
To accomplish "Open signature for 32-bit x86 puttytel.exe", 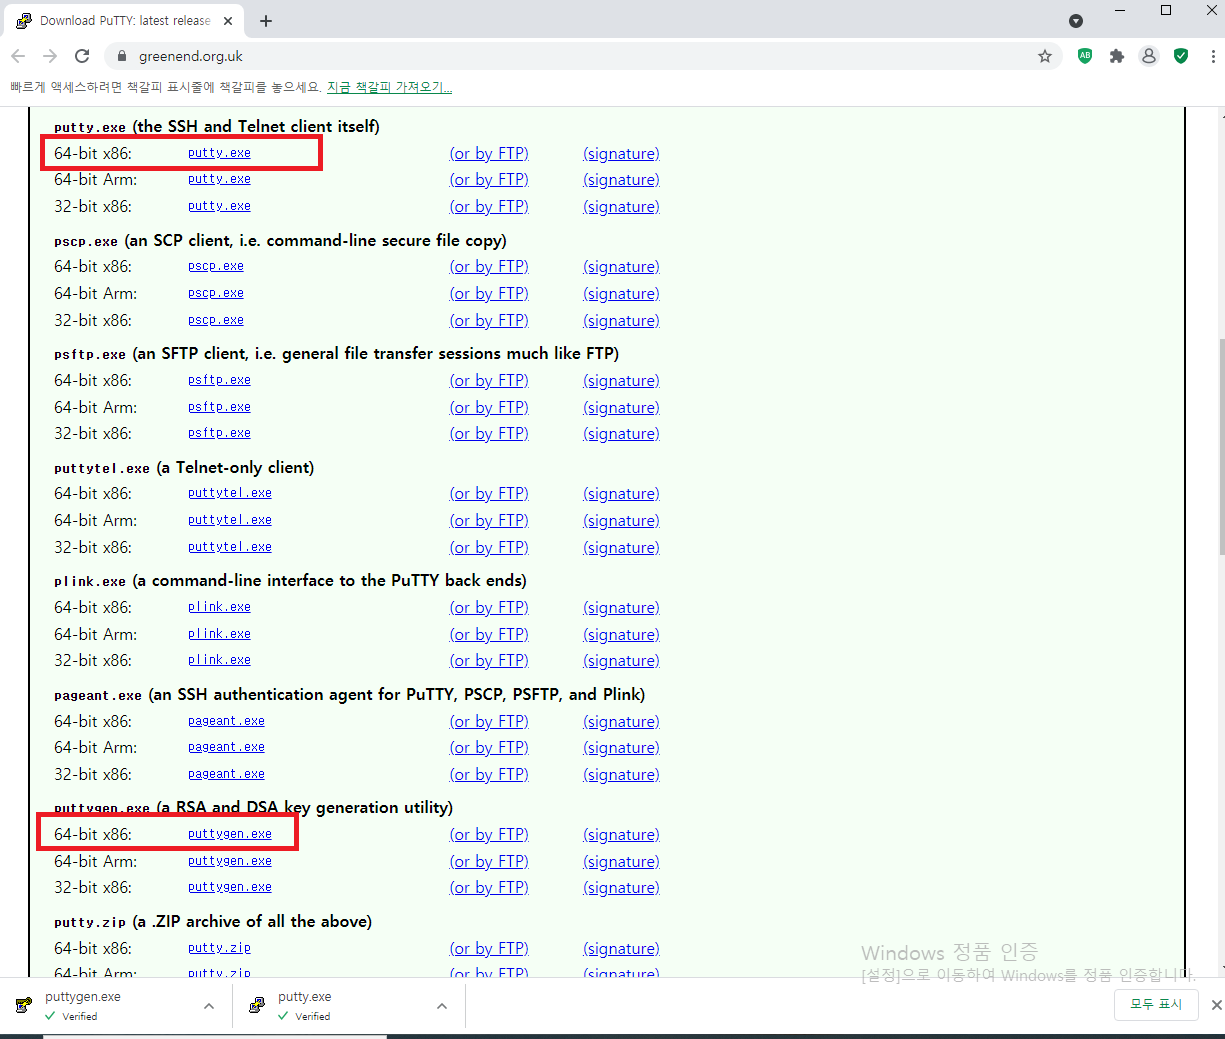I will 621,548.
